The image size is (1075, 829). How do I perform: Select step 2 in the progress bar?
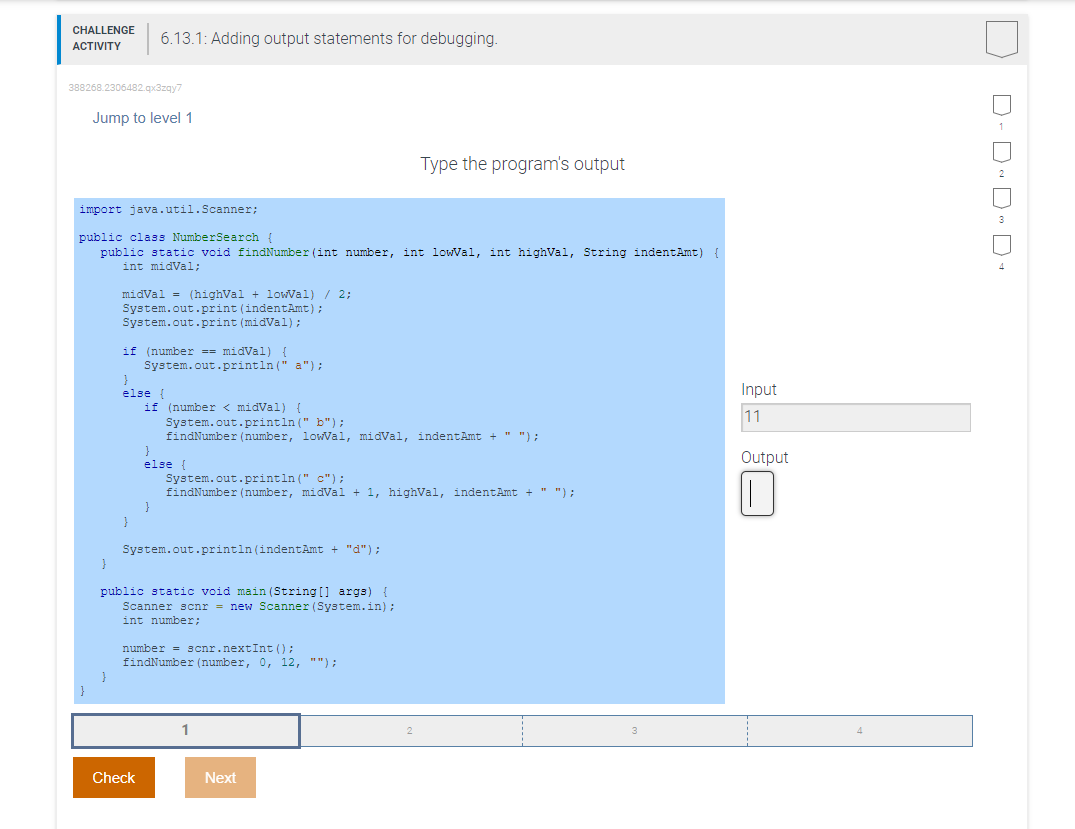point(410,730)
